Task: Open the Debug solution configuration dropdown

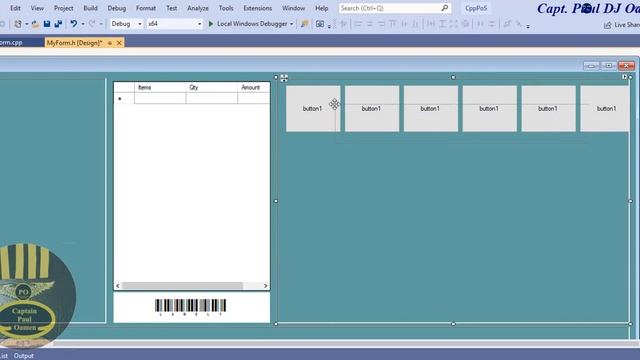Action: pyautogui.click(x=126, y=24)
